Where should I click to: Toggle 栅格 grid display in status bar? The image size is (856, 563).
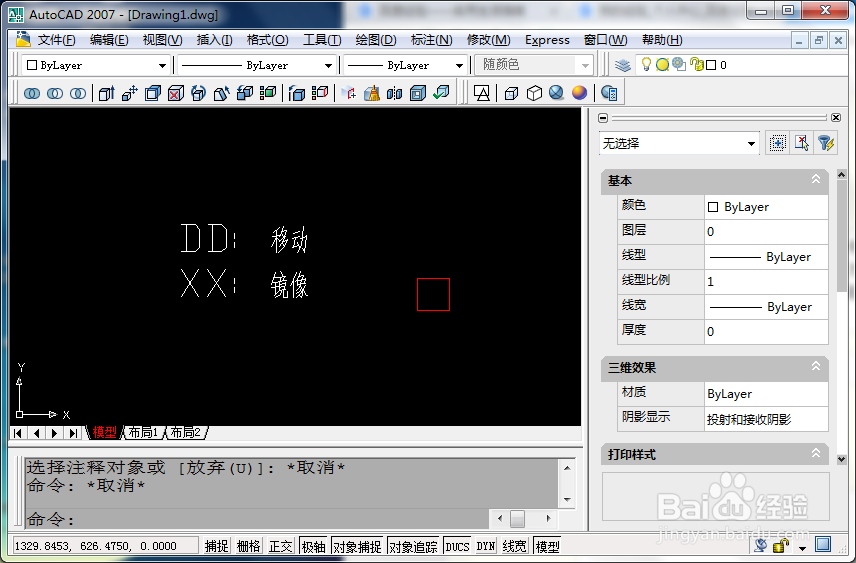tap(248, 546)
